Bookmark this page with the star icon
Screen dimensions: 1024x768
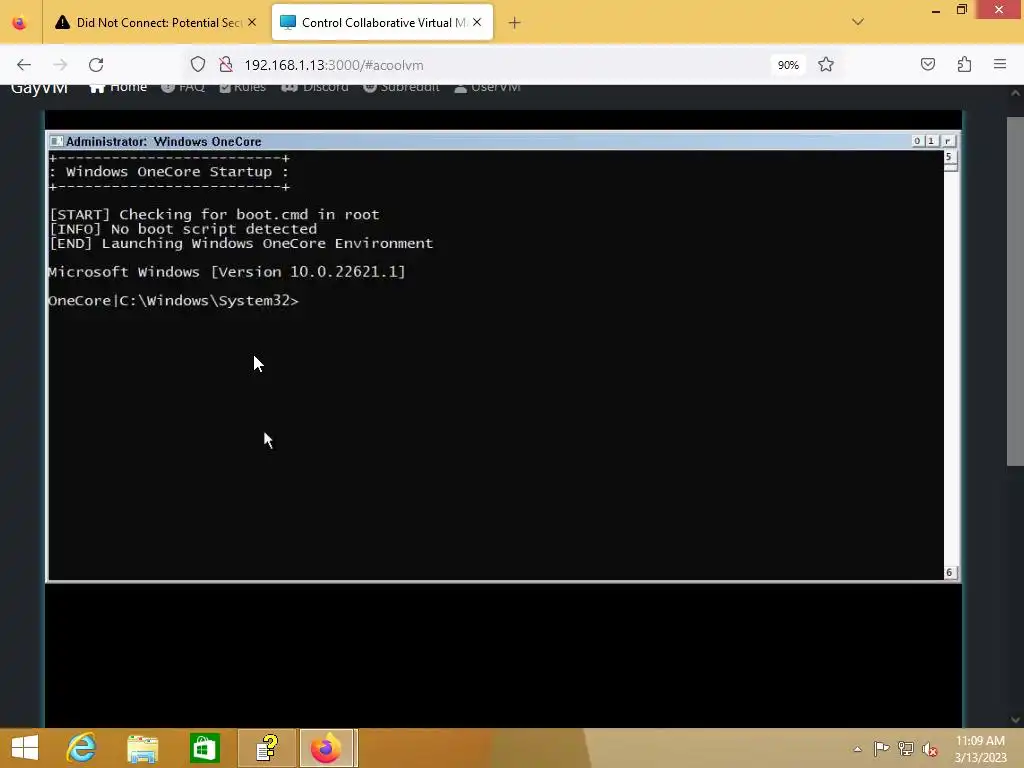(x=826, y=65)
